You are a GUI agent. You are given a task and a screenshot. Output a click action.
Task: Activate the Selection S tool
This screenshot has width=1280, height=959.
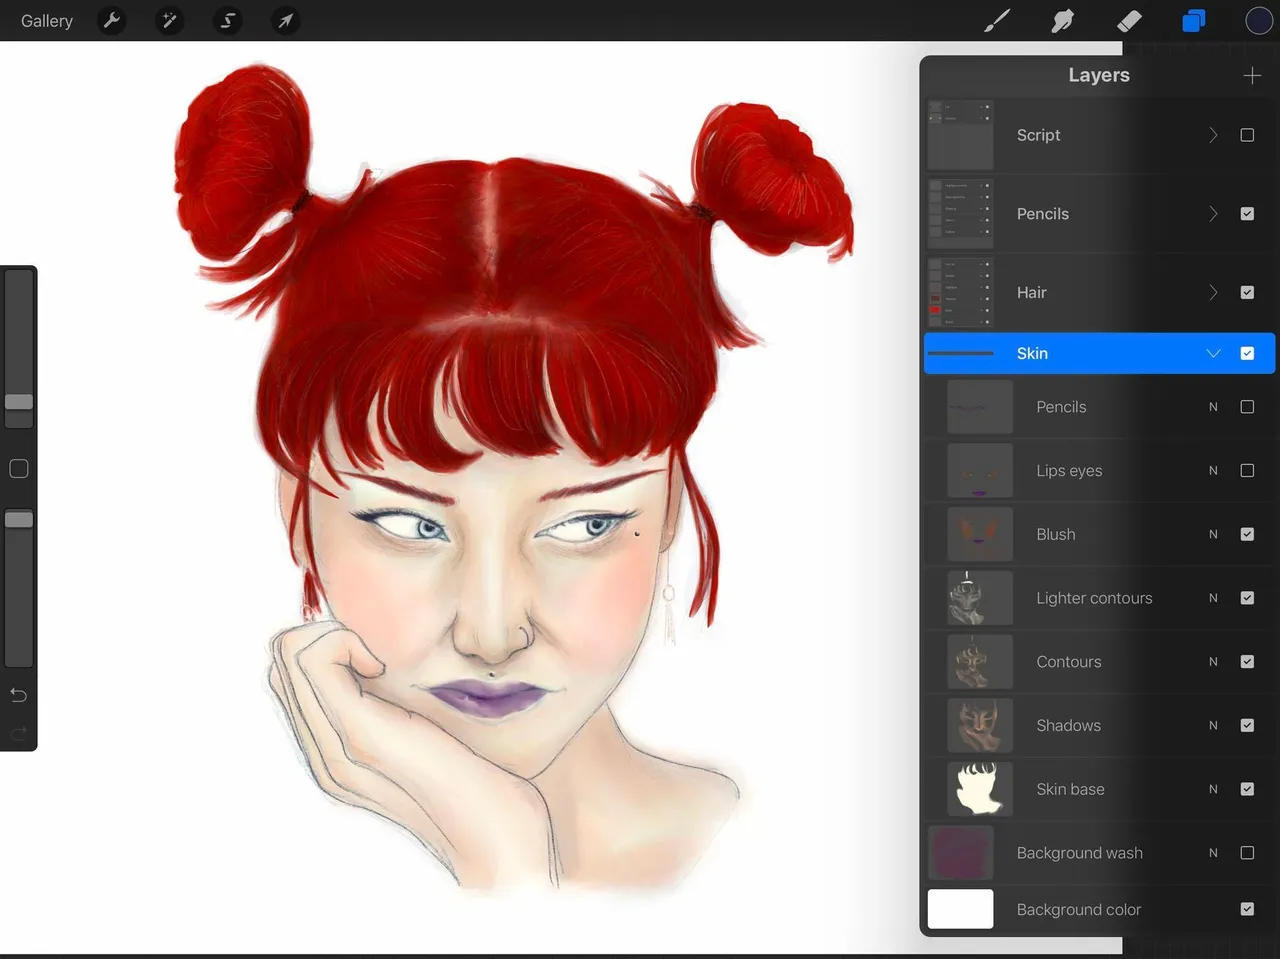pyautogui.click(x=228, y=21)
